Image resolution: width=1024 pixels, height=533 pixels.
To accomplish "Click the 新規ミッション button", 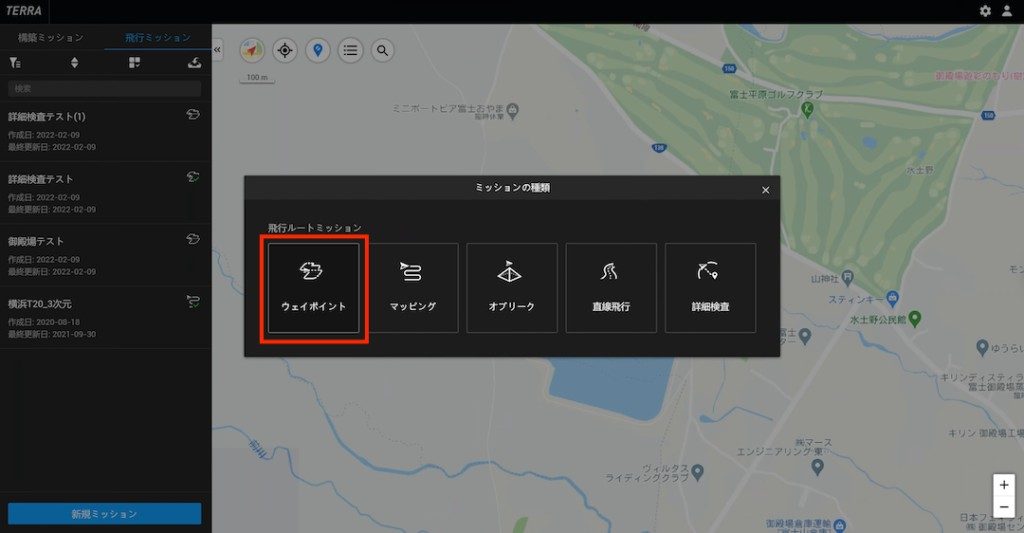I will [x=104, y=514].
